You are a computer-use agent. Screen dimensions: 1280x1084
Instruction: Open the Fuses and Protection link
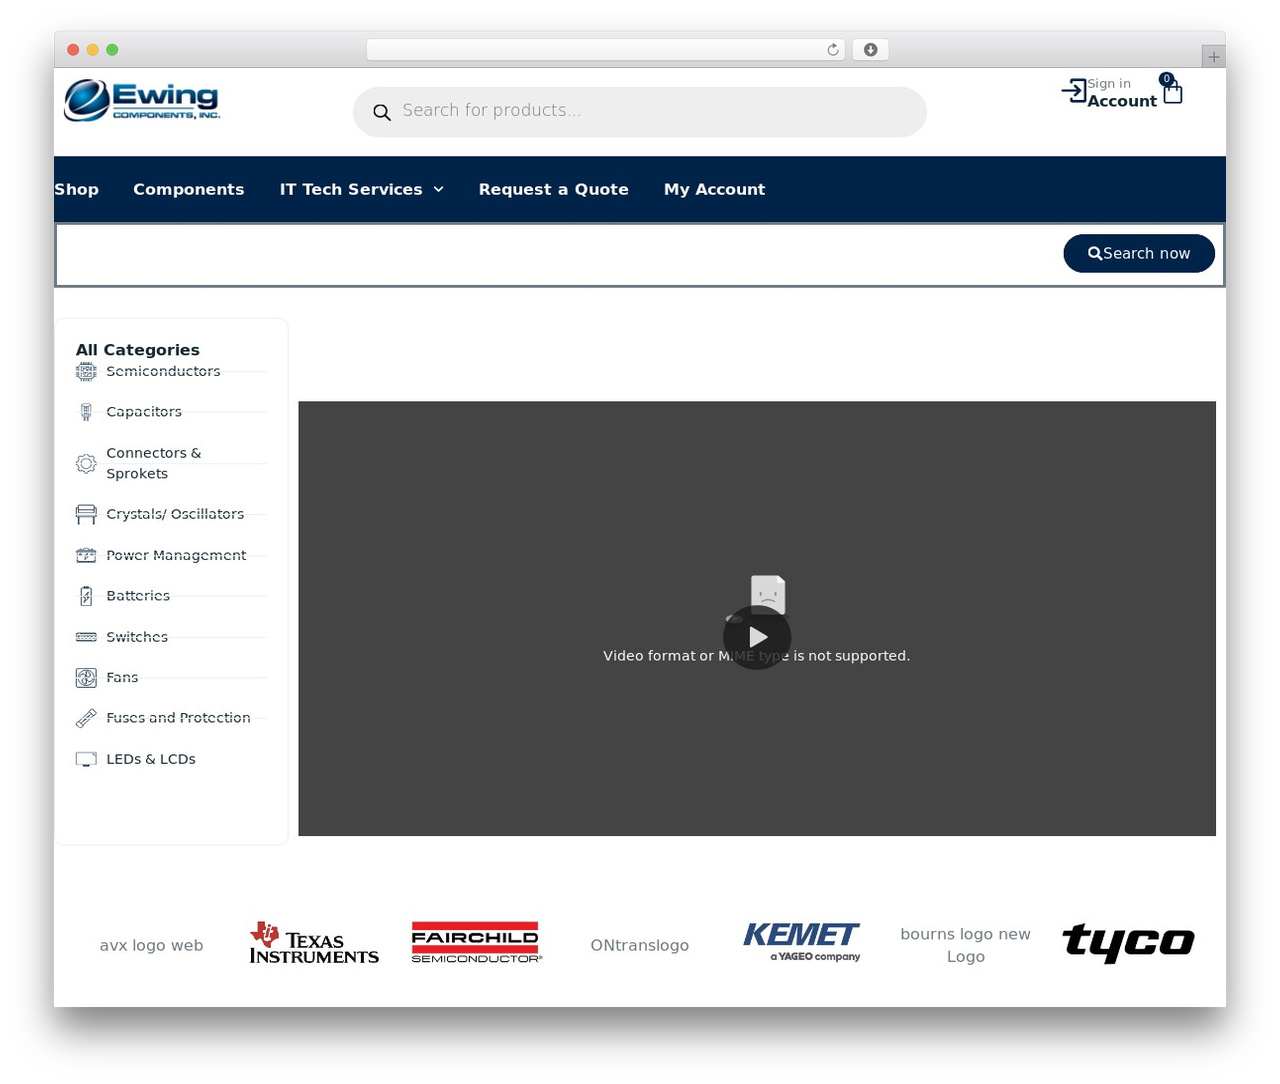point(178,718)
